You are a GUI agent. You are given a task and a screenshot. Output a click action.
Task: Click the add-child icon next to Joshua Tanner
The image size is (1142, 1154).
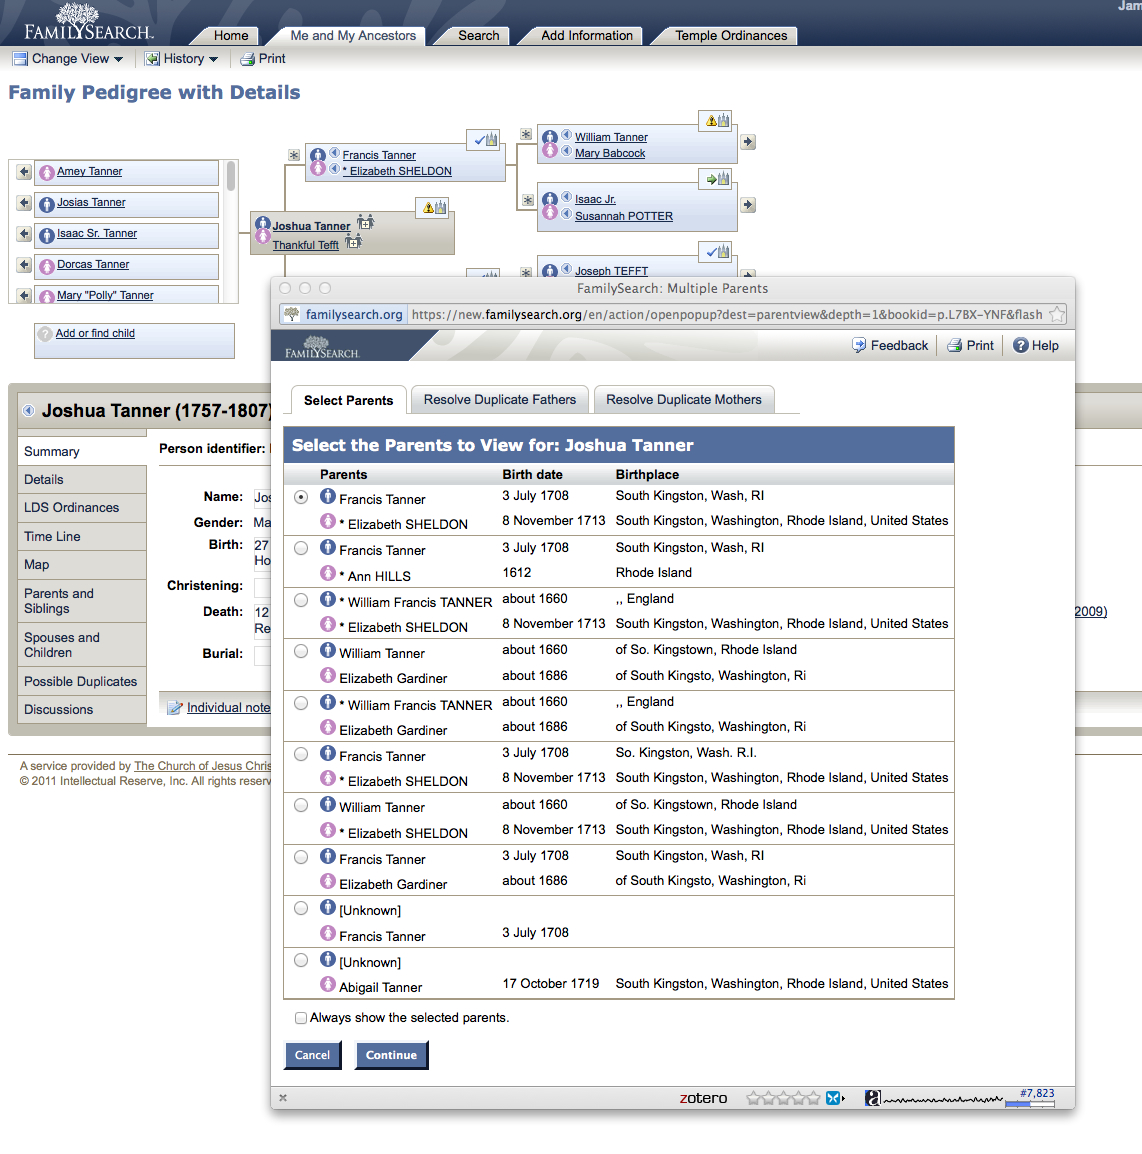[366, 222]
